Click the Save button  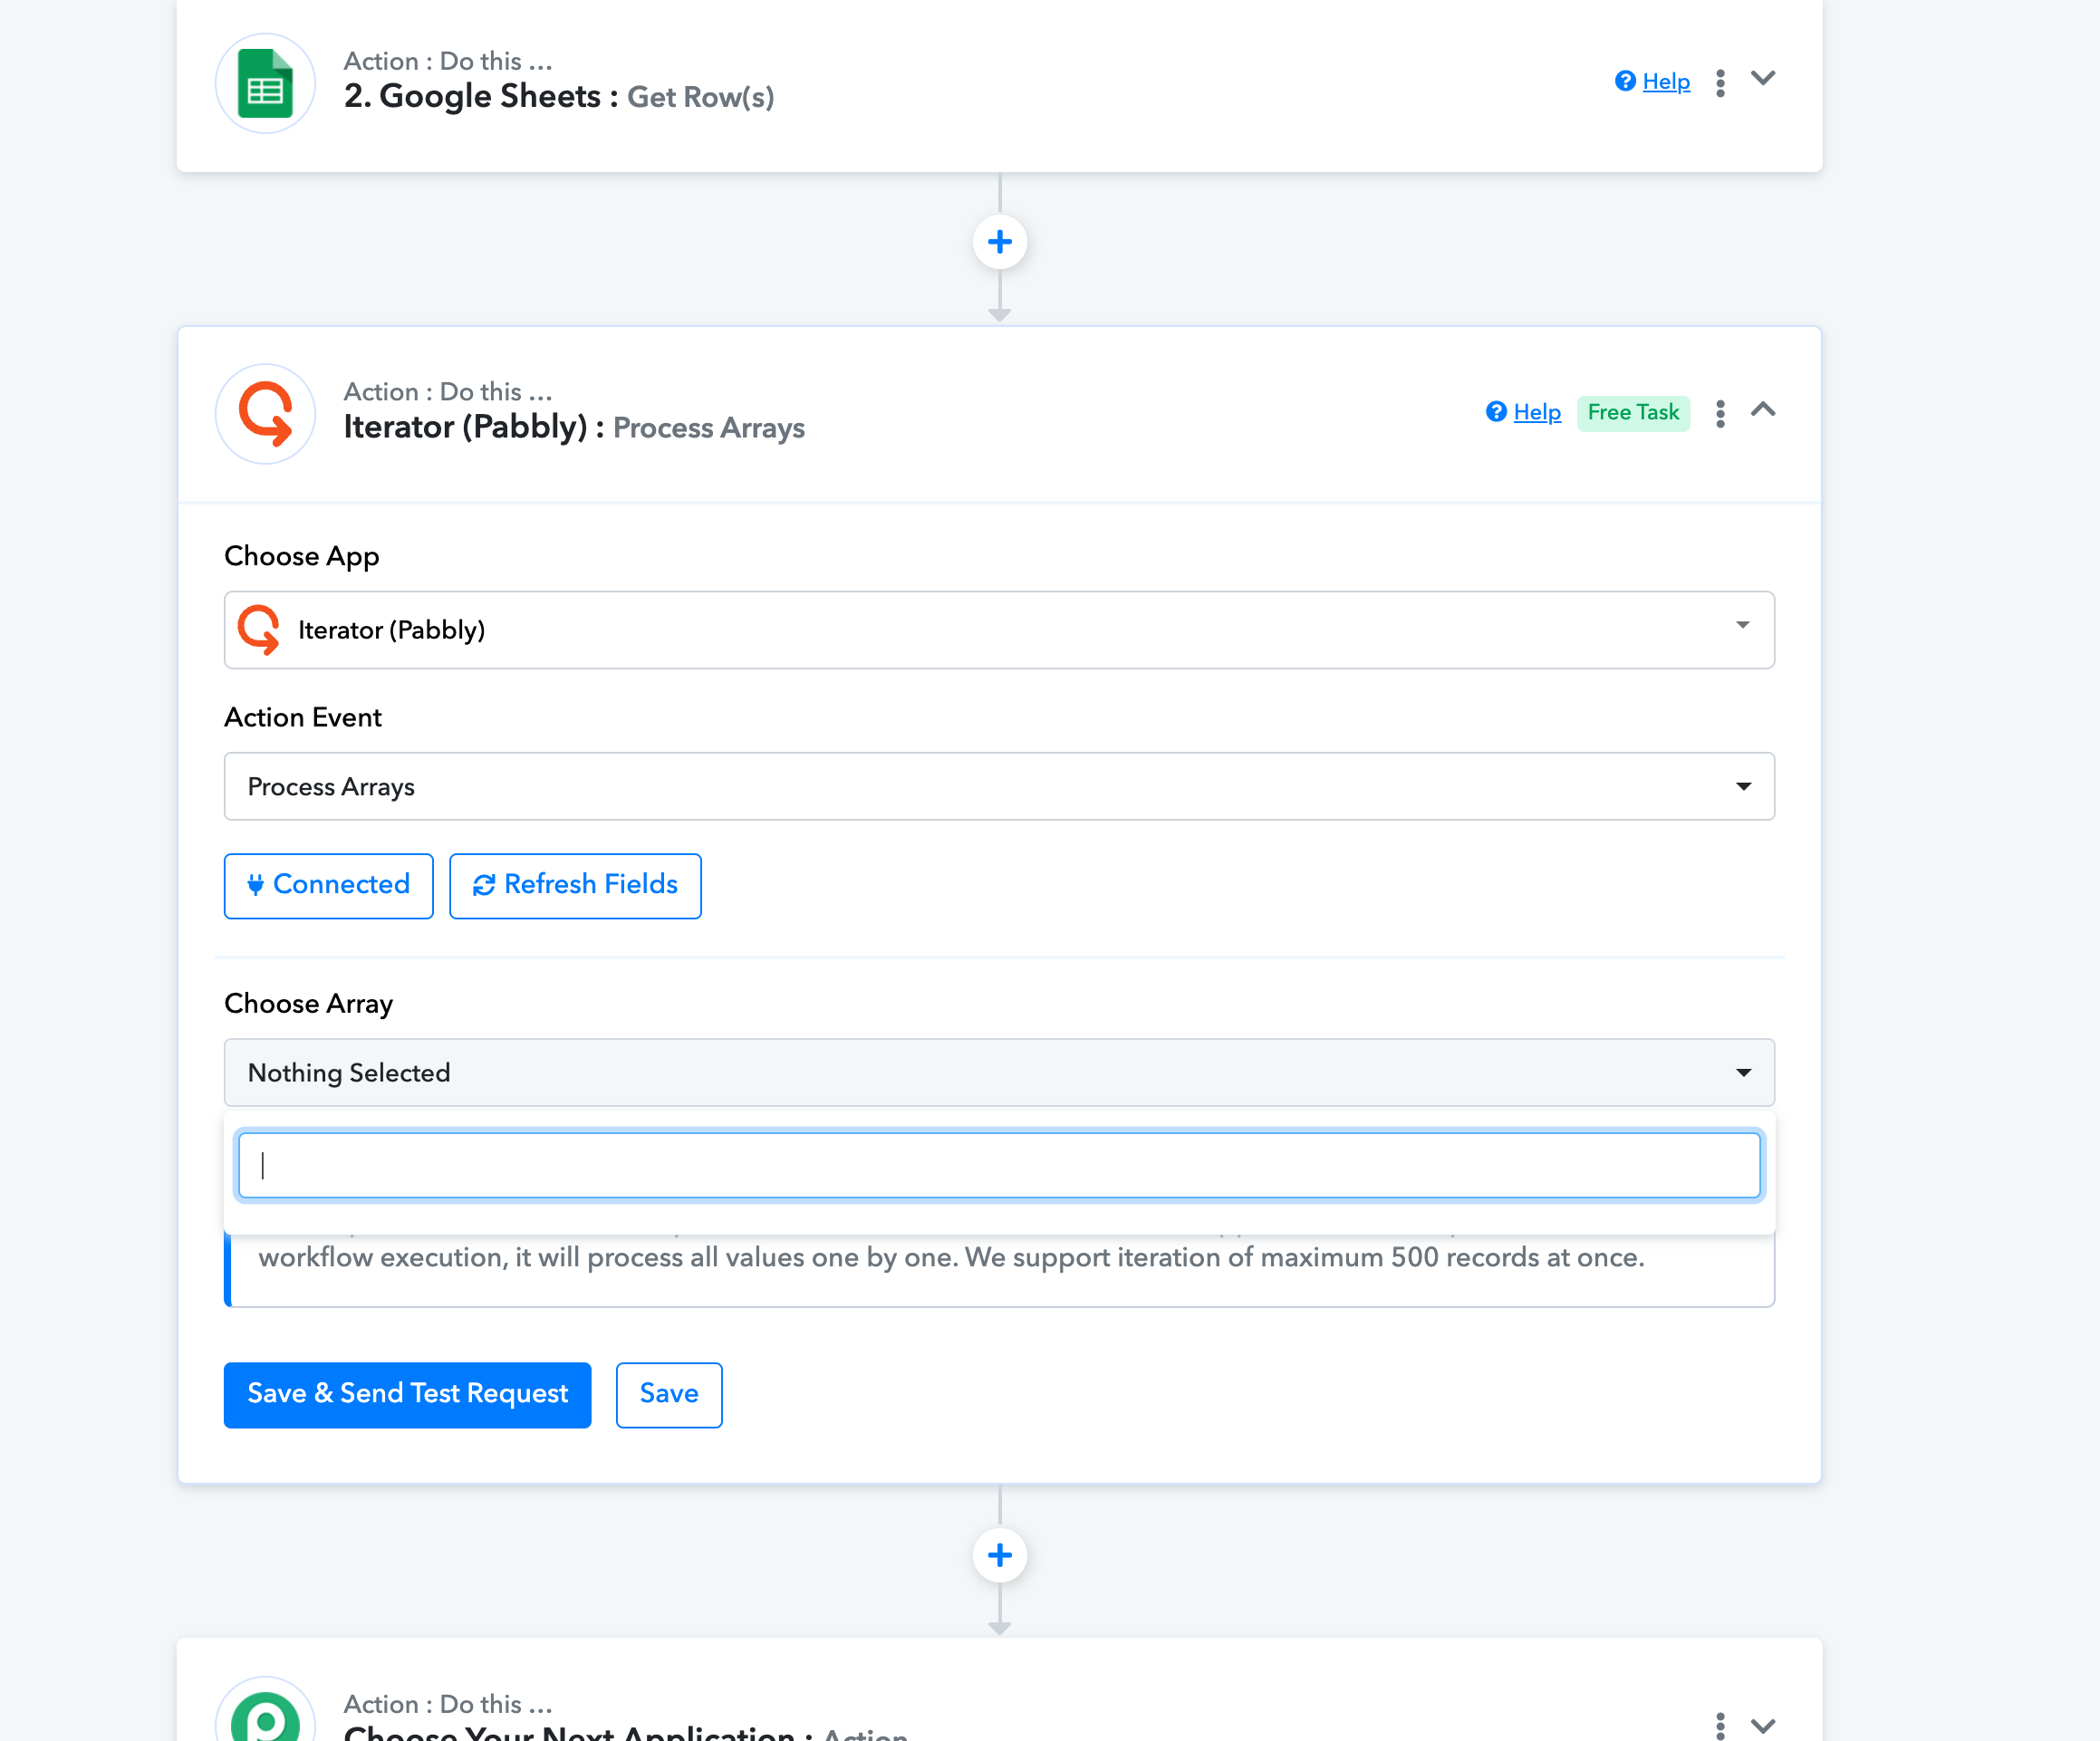tap(669, 1395)
